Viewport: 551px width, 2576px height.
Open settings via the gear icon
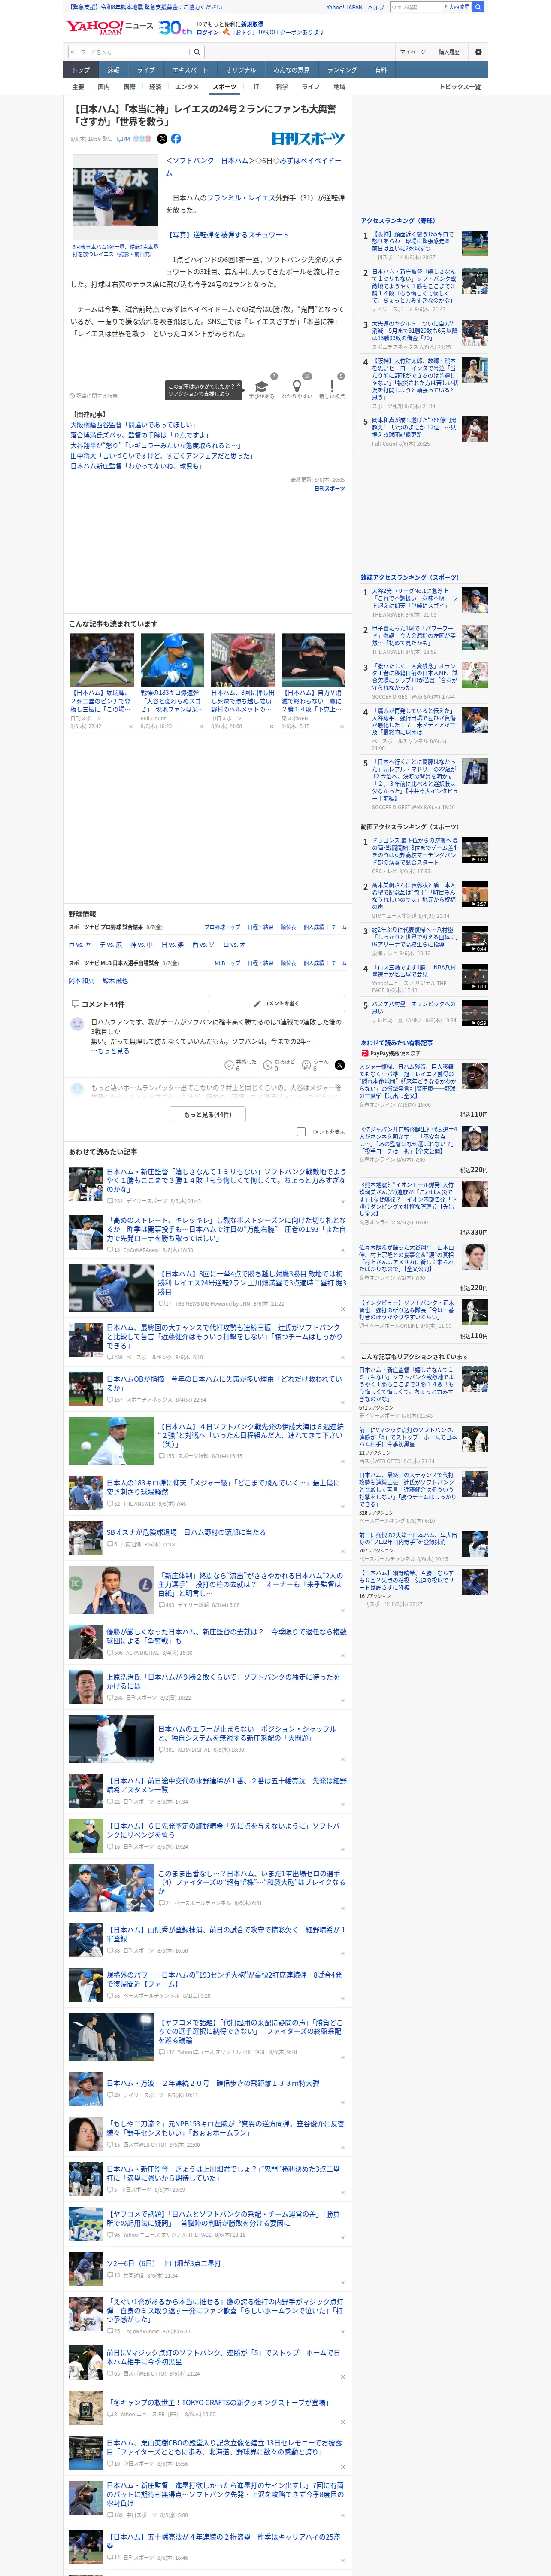click(x=478, y=52)
